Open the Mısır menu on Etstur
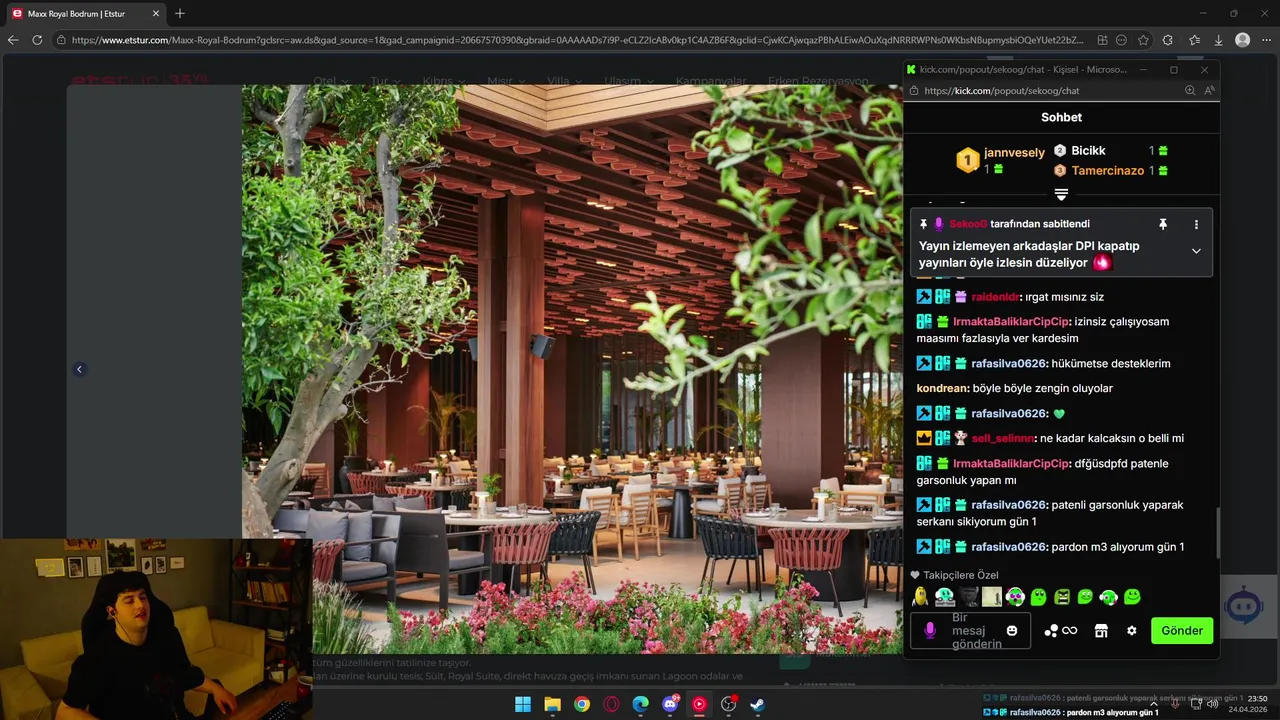Image resolution: width=1280 pixels, height=720 pixels. [x=505, y=81]
